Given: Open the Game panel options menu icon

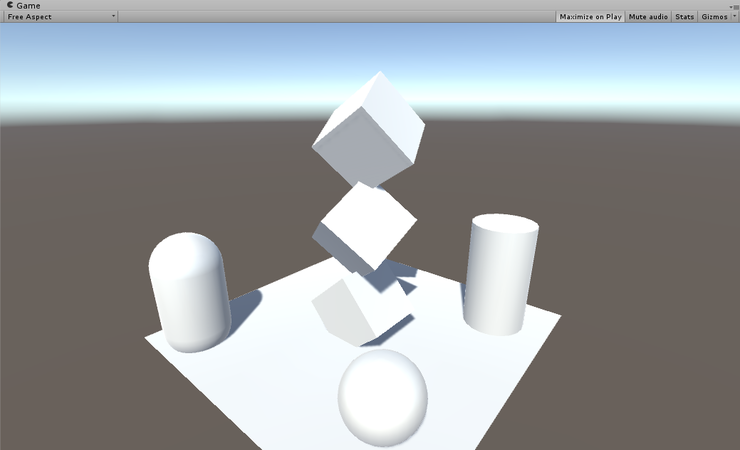Looking at the screenshot, I should tap(735, 6).
